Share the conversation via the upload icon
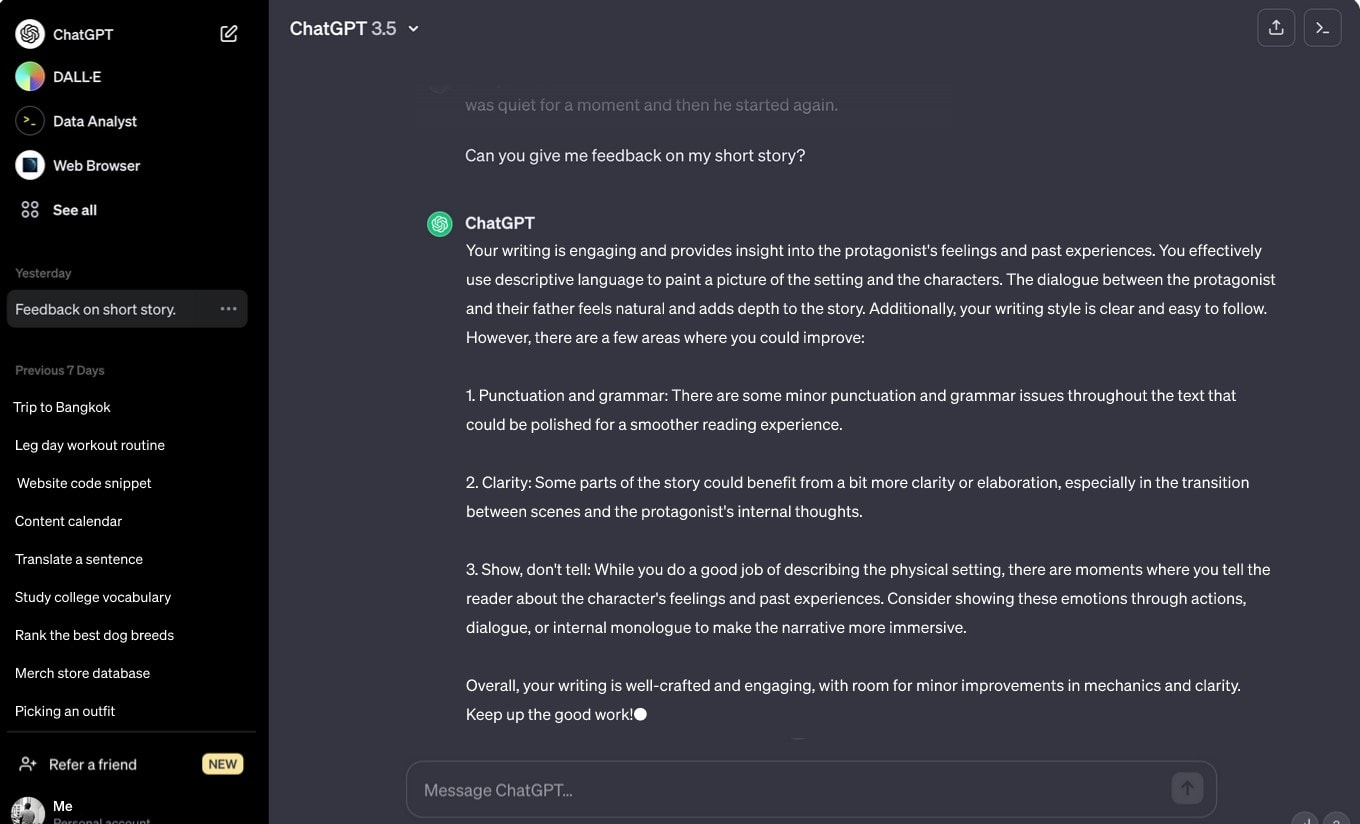Screen dimensions: 1360x824 (1276, 27)
